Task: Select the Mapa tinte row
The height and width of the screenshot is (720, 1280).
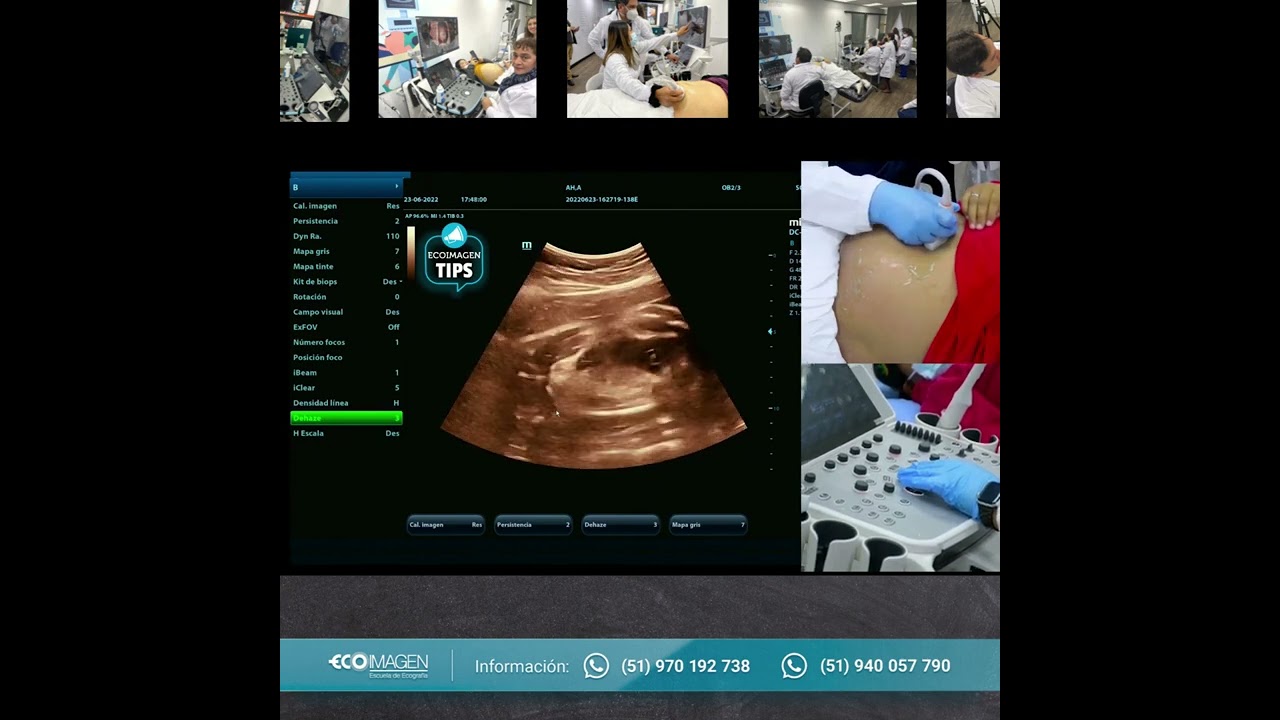Action: click(346, 267)
